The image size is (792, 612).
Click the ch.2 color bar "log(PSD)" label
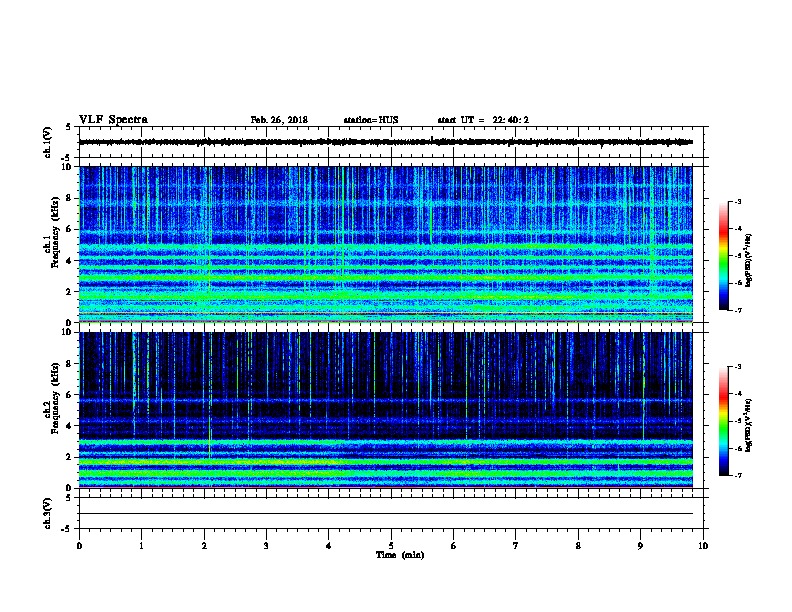[749, 426]
